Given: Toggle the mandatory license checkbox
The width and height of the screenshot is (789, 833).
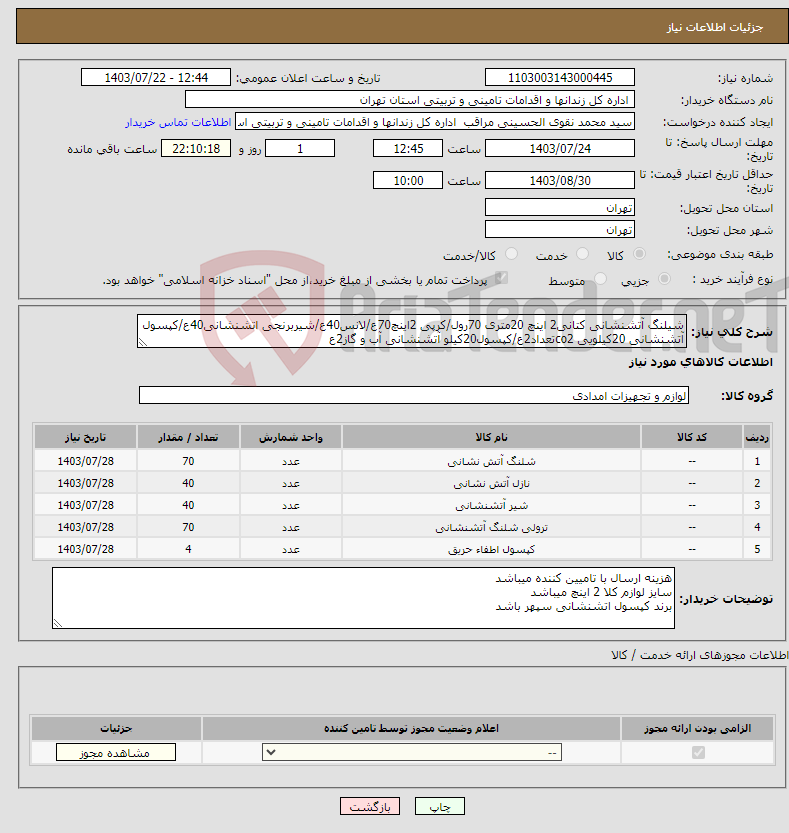Looking at the screenshot, I should (x=698, y=752).
